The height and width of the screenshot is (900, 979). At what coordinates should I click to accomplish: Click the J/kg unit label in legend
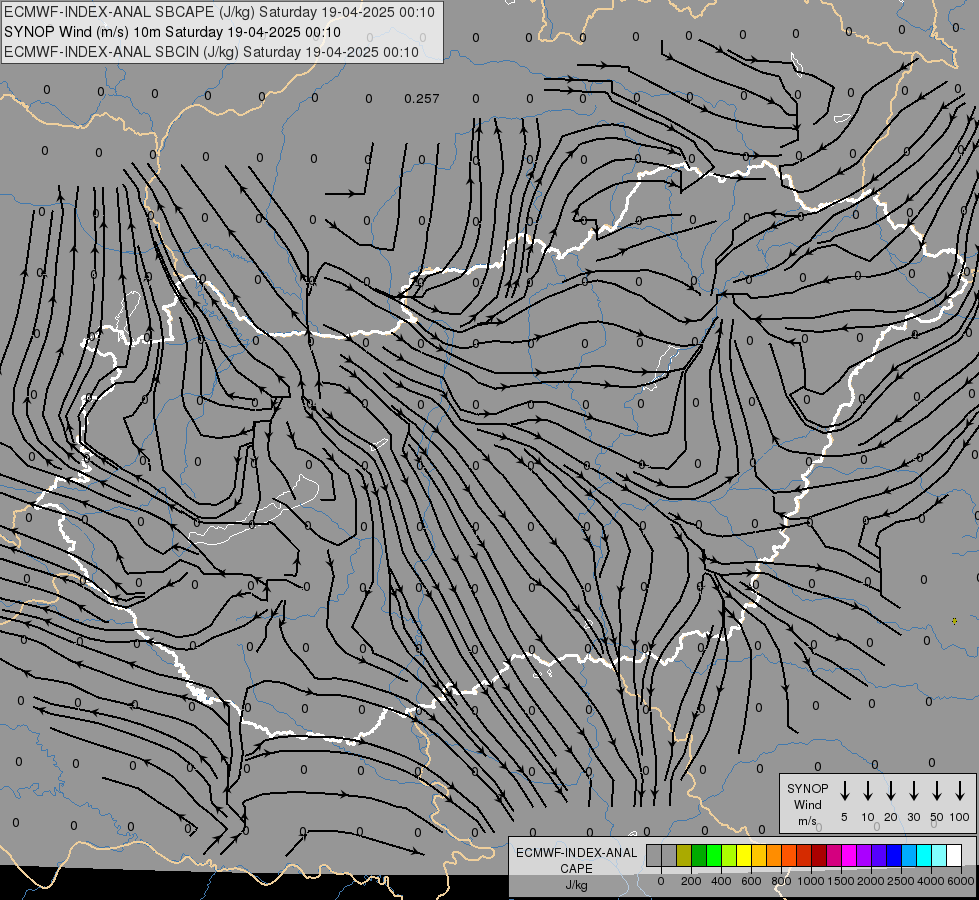576,885
